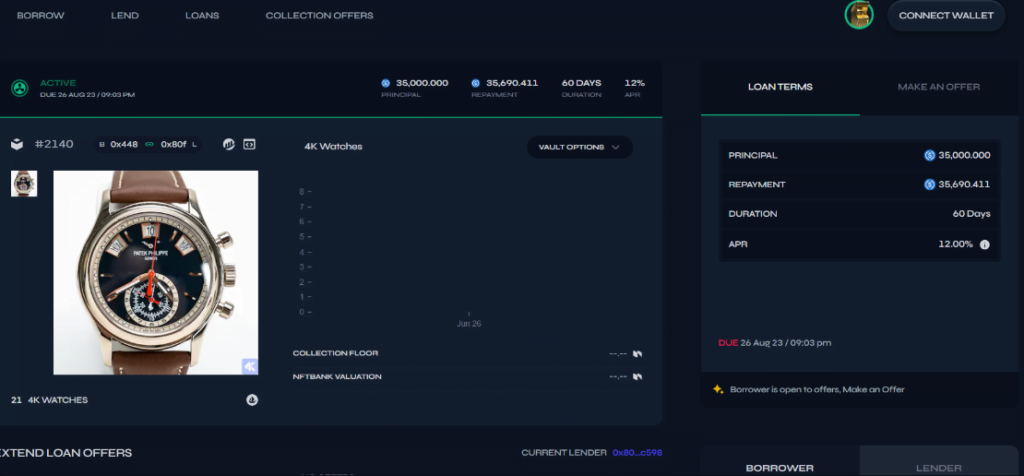The image size is (1024, 476).
Task: Click the APR info icon
Action: (x=985, y=244)
